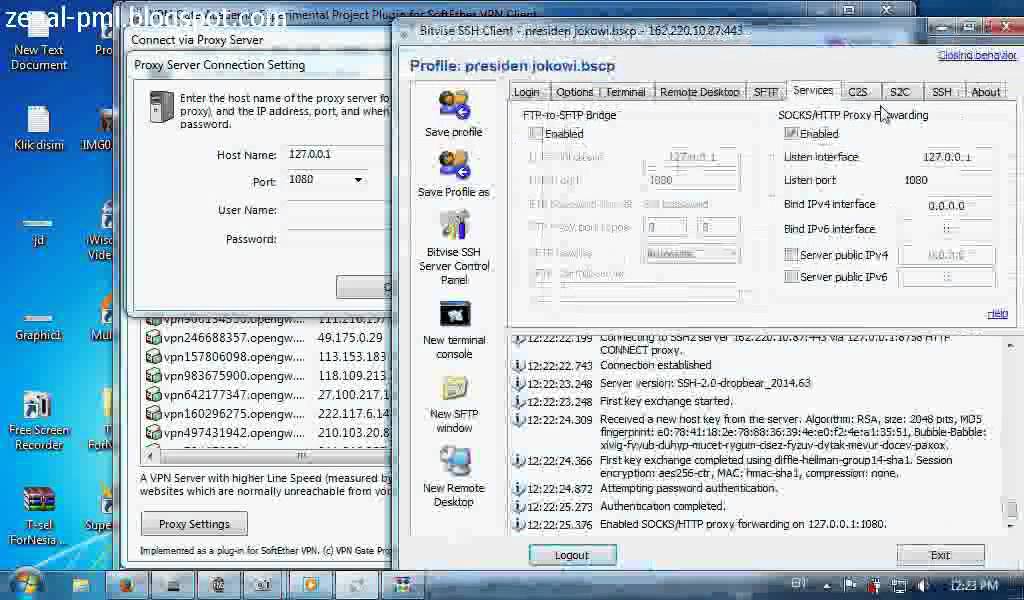Open a New terminal console
The image size is (1024, 600).
455,315
